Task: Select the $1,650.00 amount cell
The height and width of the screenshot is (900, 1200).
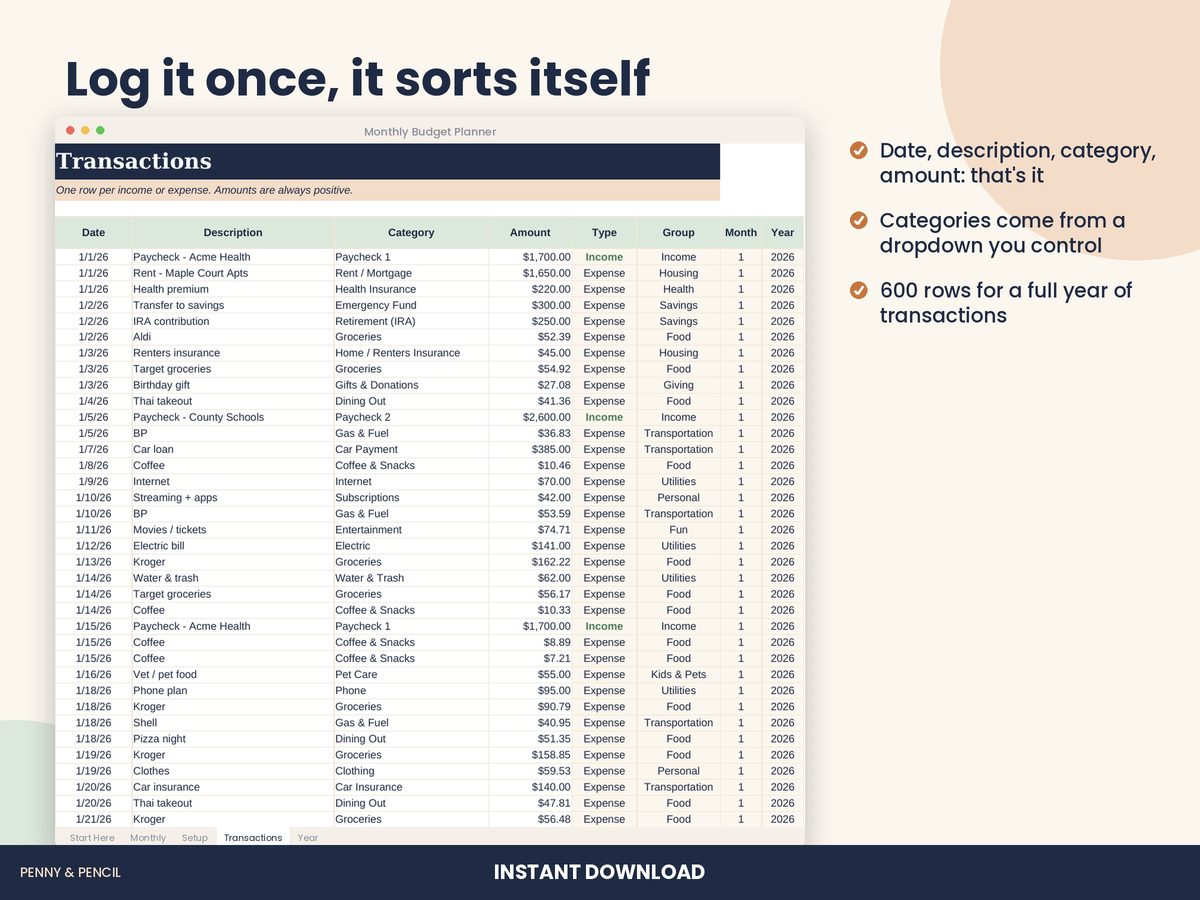Action: [531, 273]
